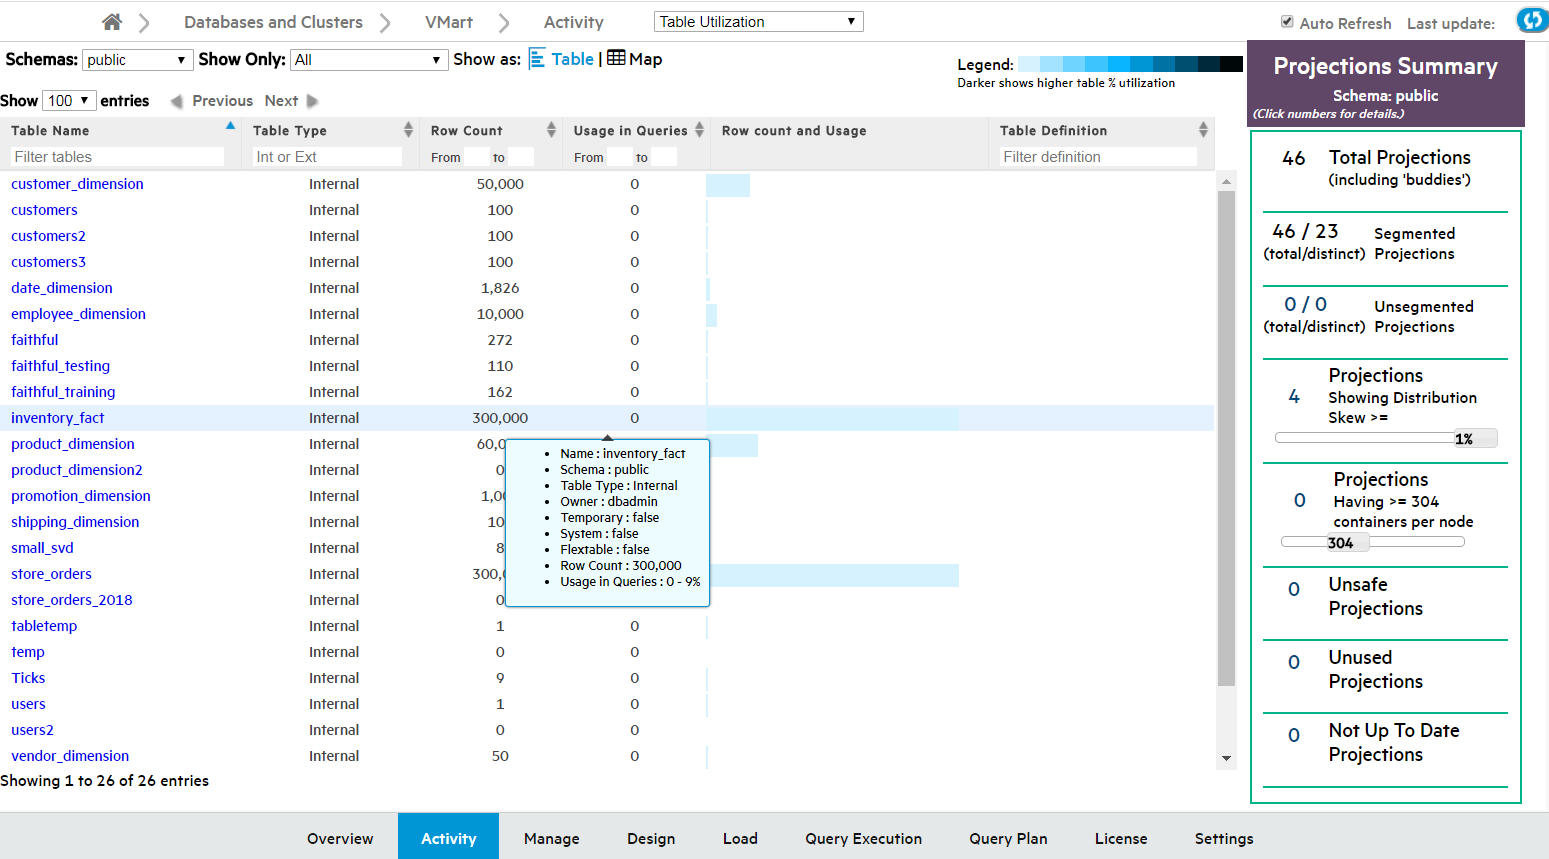Toggle the Auto Refresh checkbox
The image size is (1549, 859).
(1287, 22)
